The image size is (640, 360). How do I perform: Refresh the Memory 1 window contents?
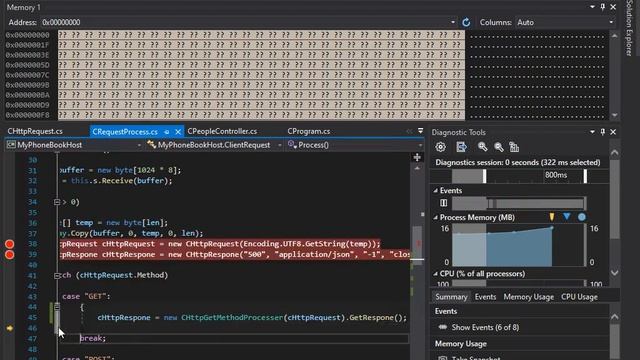(466, 22)
